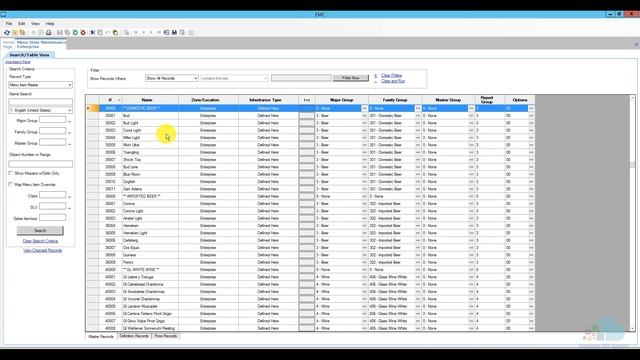Open Major Group lookup for Heineken row
This screenshot has width=640, height=360.
(364, 226)
